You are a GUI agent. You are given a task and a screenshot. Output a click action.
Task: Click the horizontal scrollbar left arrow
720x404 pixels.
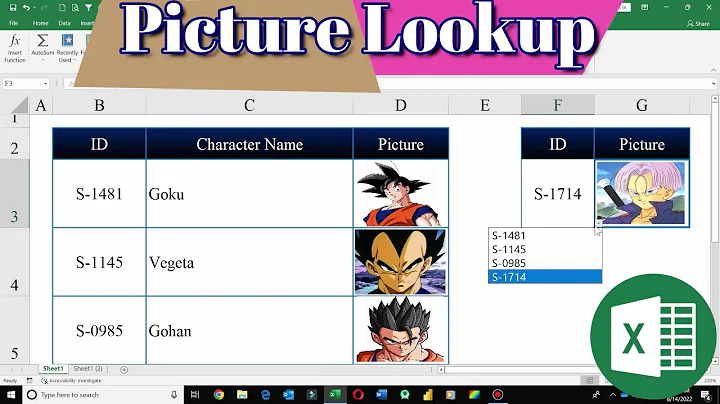pos(440,370)
